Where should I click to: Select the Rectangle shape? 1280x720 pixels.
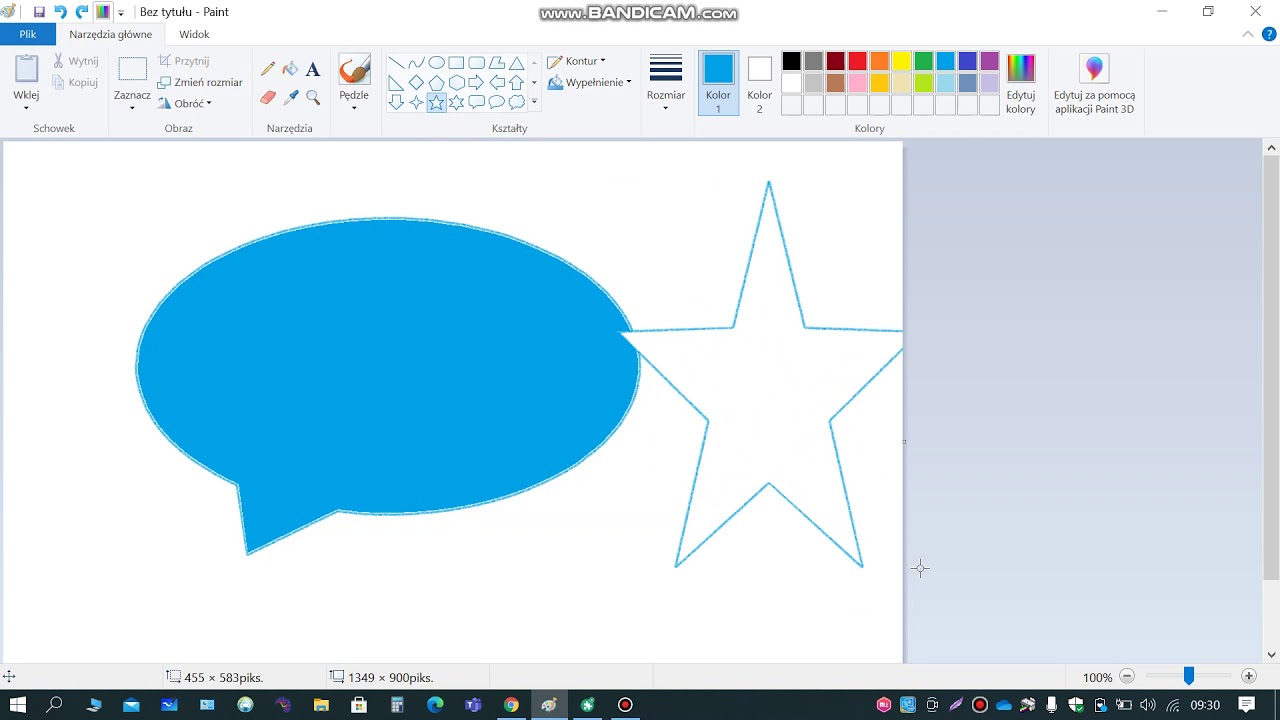456,62
